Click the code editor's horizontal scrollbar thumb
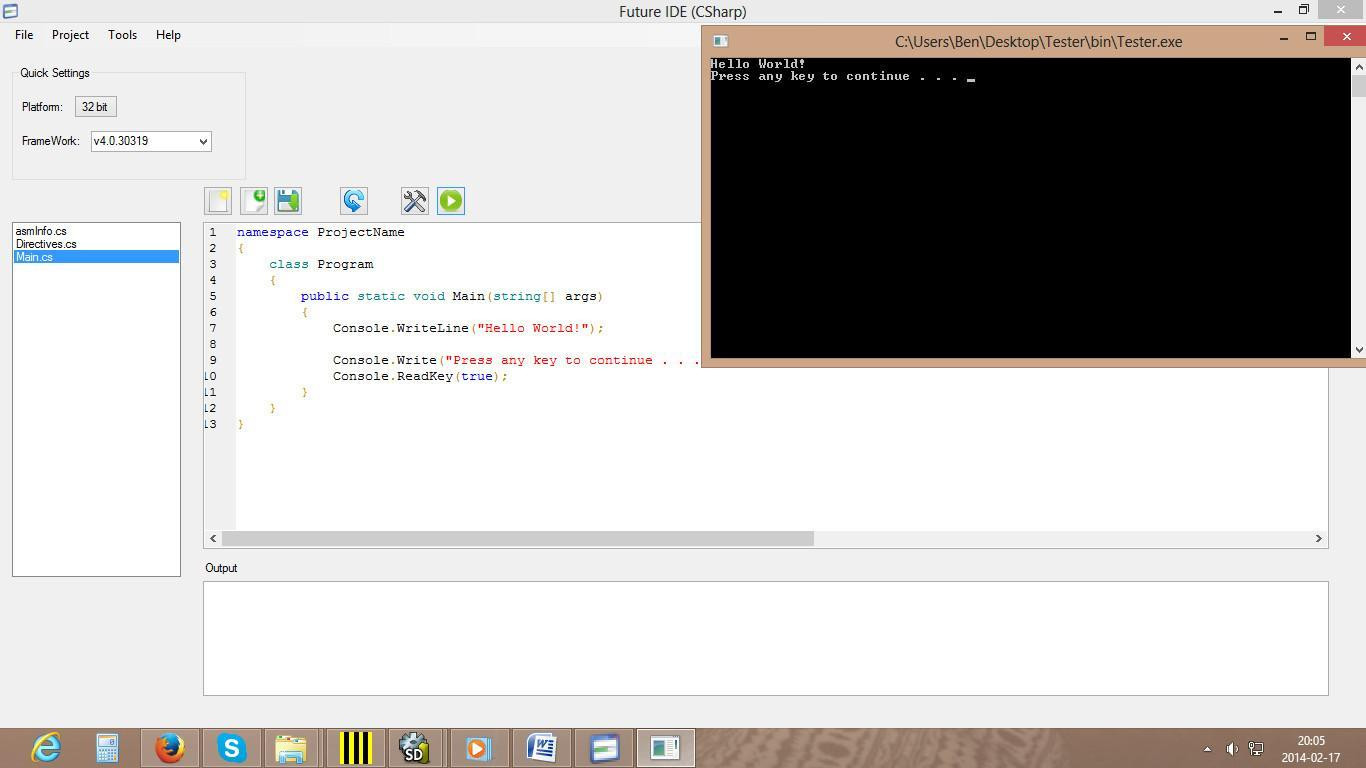 point(518,538)
